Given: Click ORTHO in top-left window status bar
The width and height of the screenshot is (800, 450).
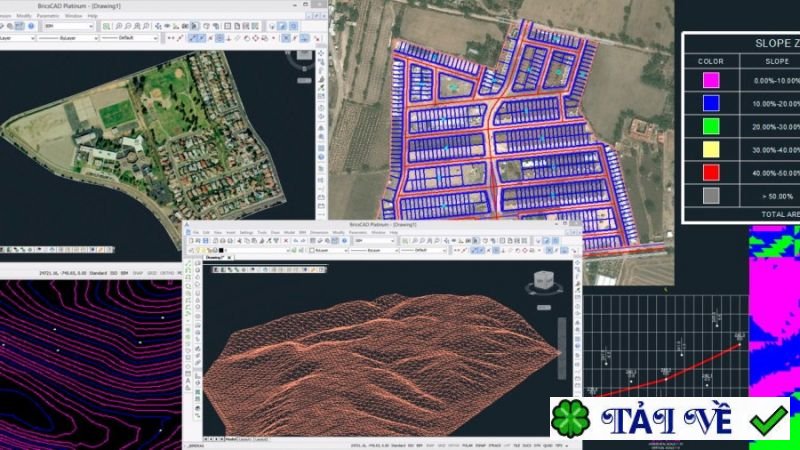Looking at the screenshot, I should click(167, 273).
